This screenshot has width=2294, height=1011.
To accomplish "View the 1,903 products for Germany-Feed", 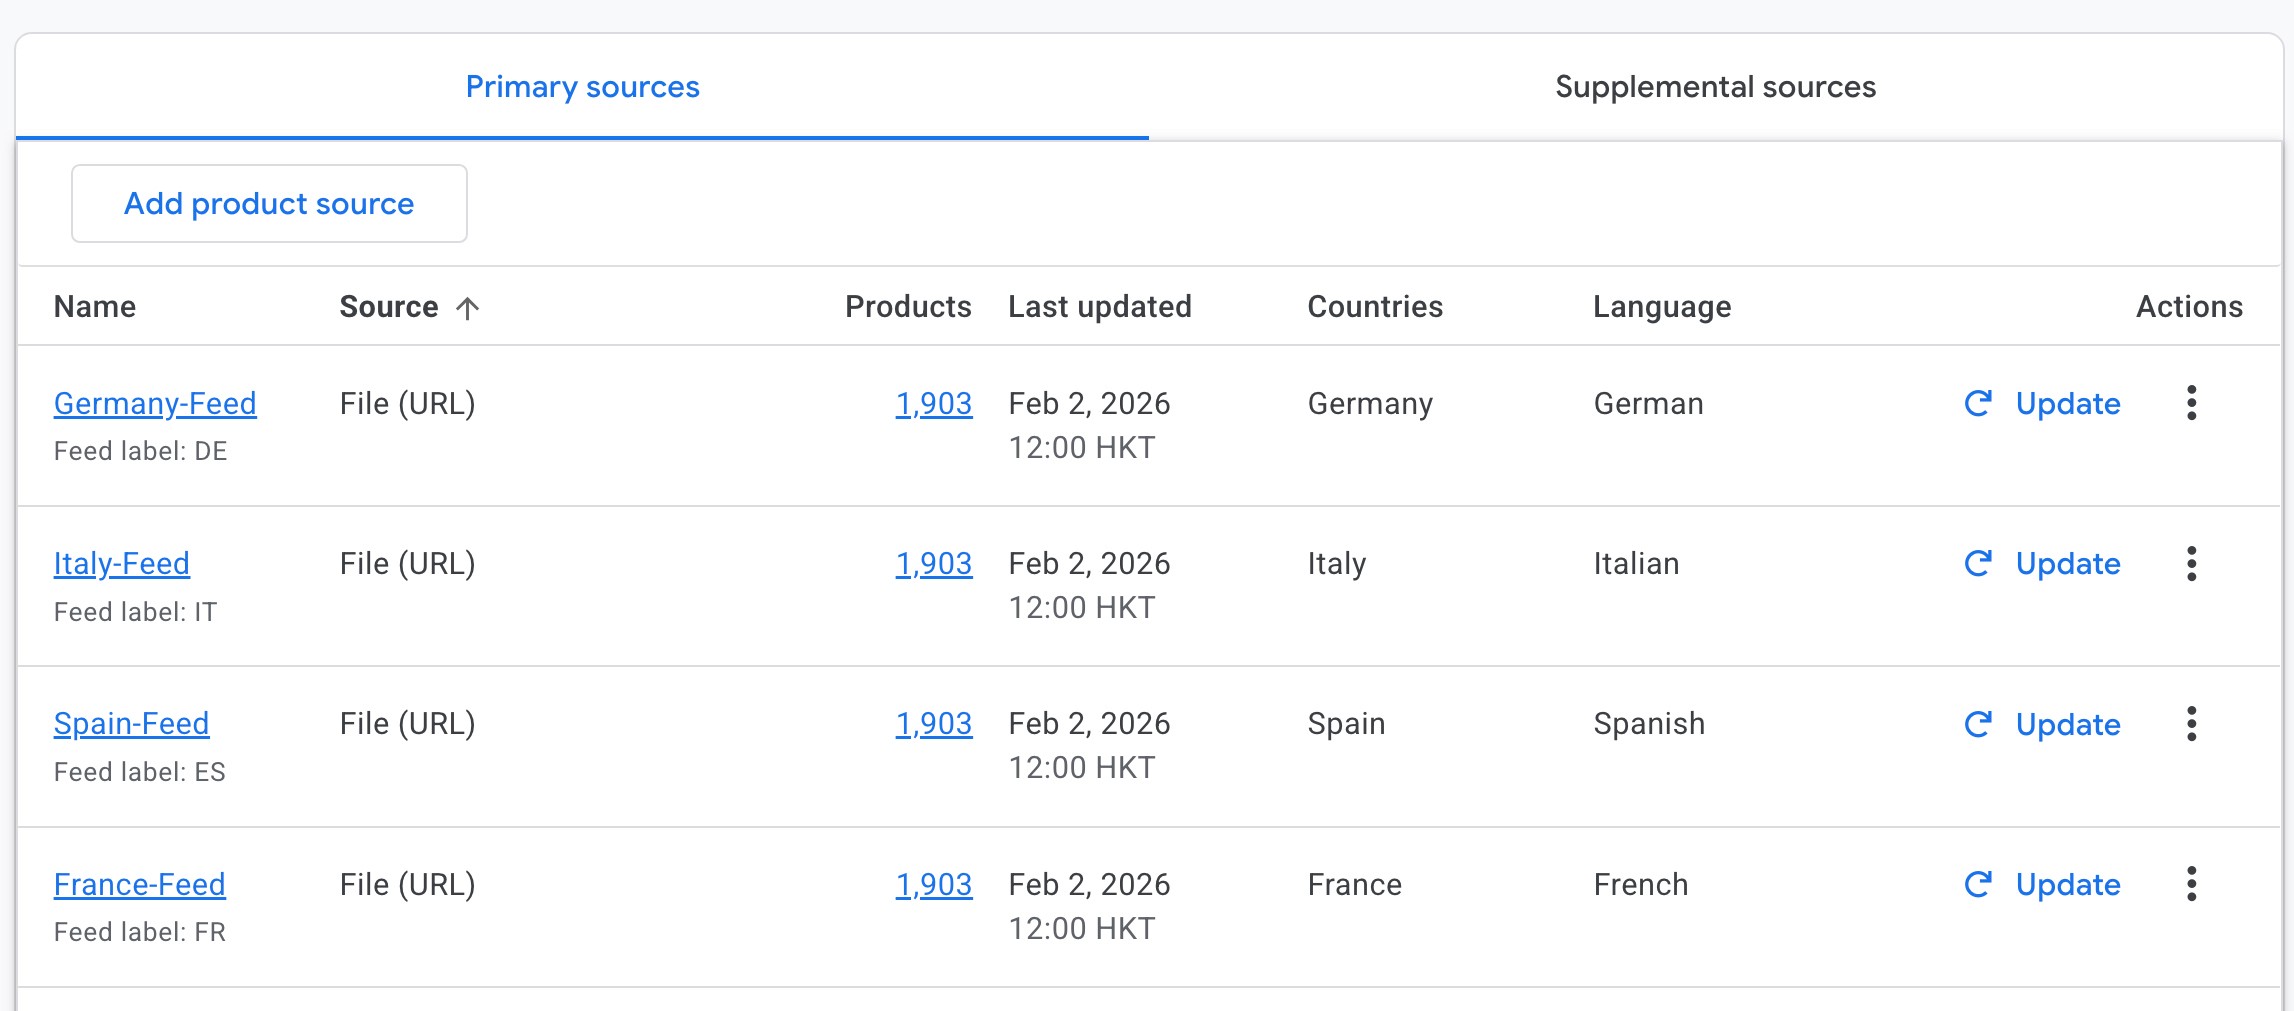I will tap(933, 404).
